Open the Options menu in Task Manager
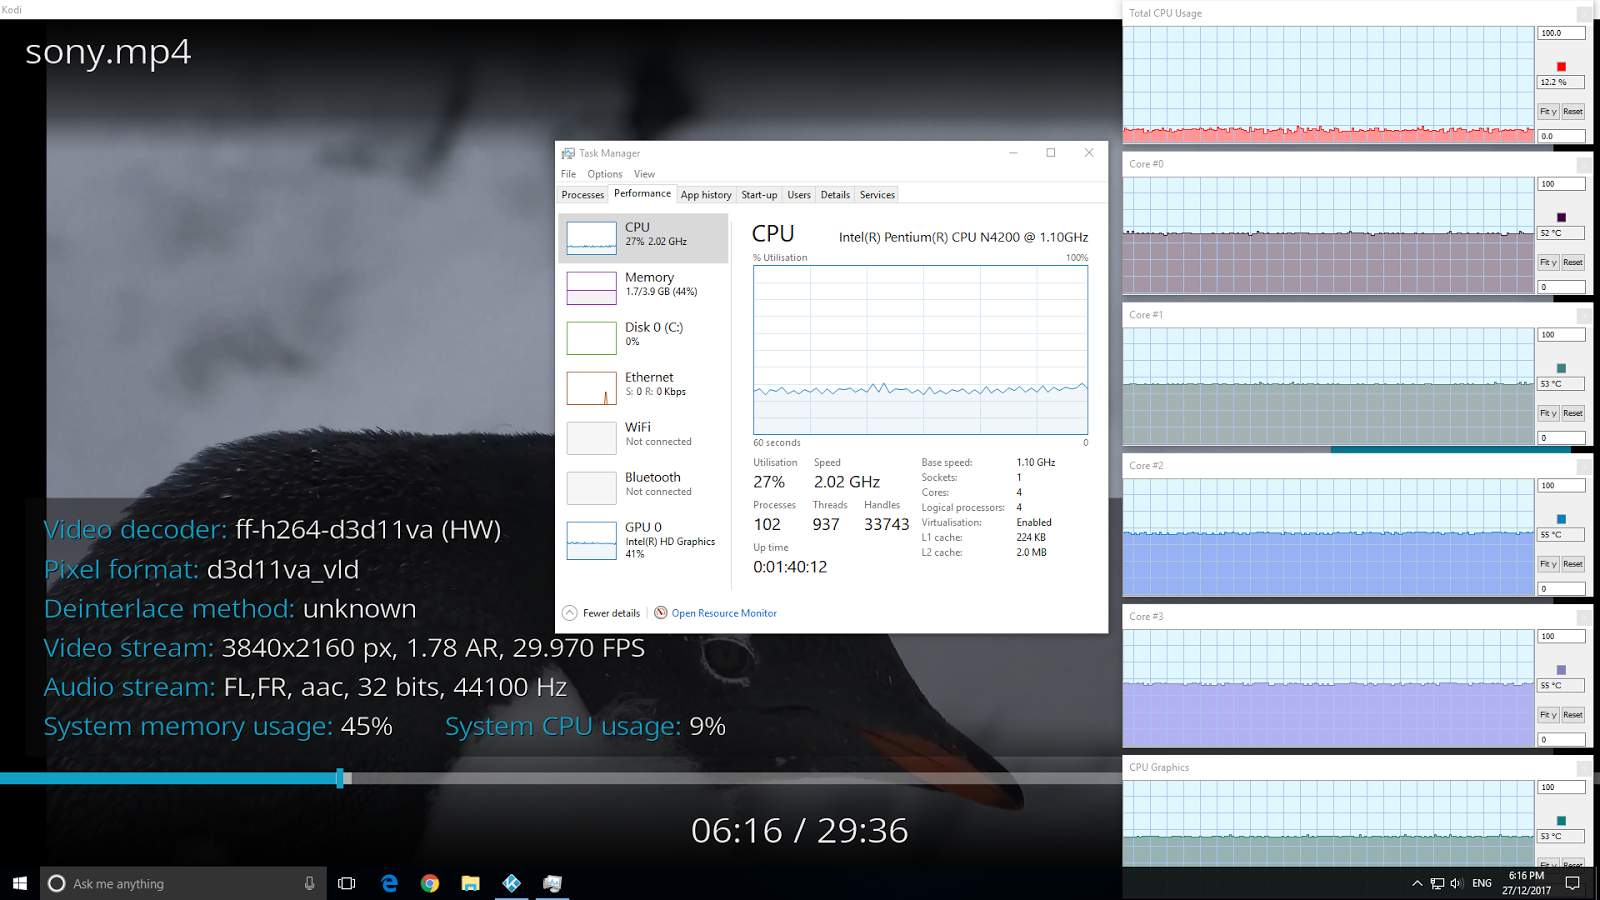 point(605,174)
